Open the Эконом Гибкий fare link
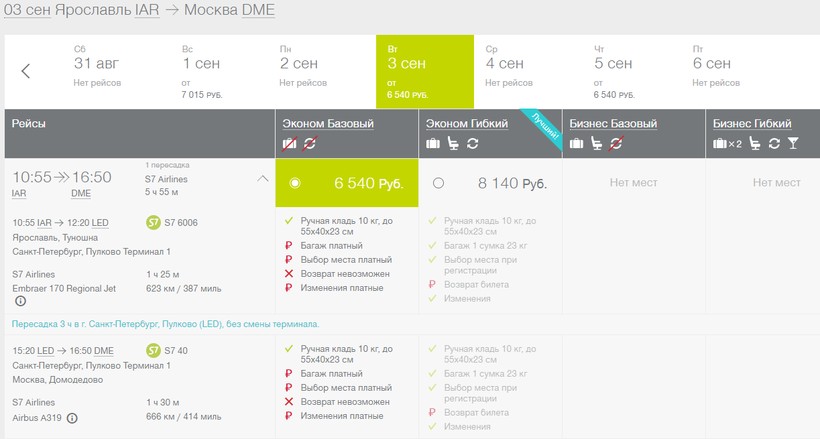The height and width of the screenshot is (439, 820). tap(467, 123)
